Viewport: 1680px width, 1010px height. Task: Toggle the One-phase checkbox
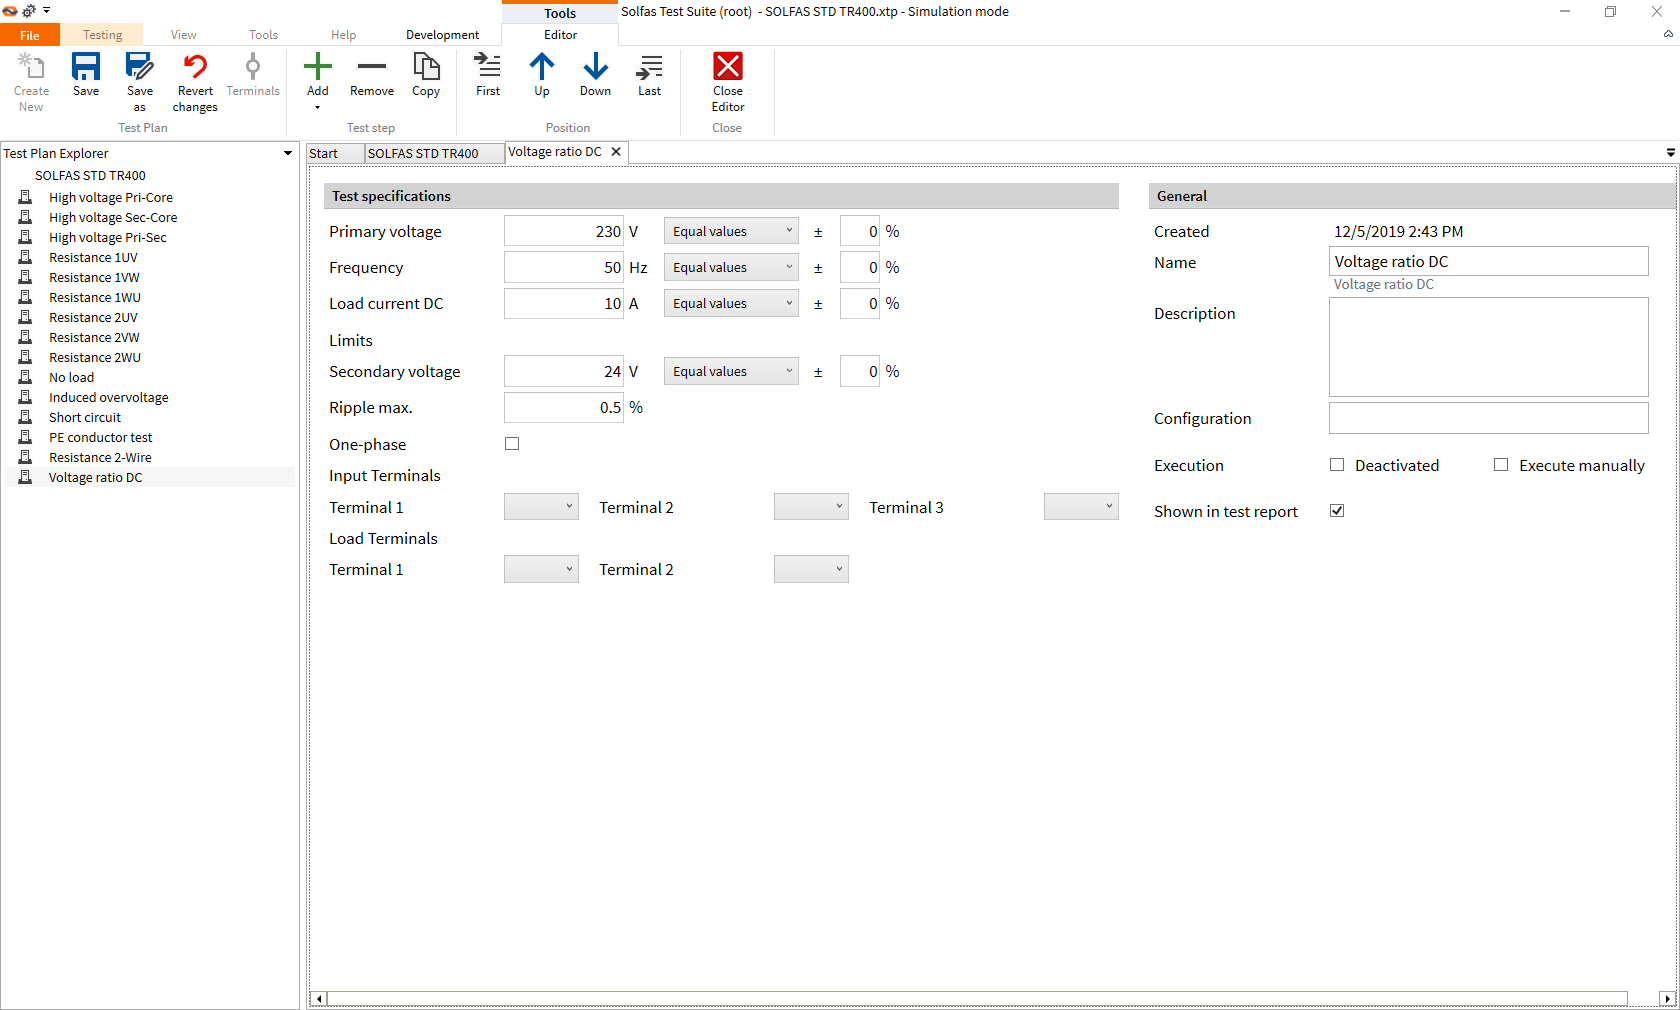pyautogui.click(x=512, y=444)
